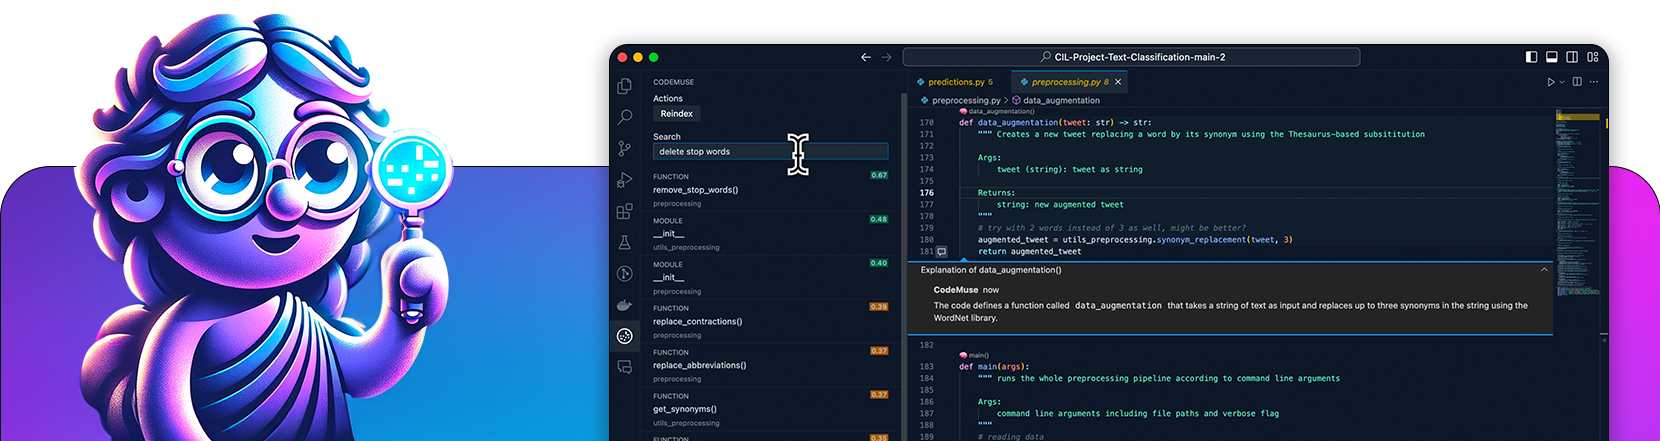This screenshot has width=1660, height=441.
Task: Open the customize layout icon
Action: pos(1593,57)
